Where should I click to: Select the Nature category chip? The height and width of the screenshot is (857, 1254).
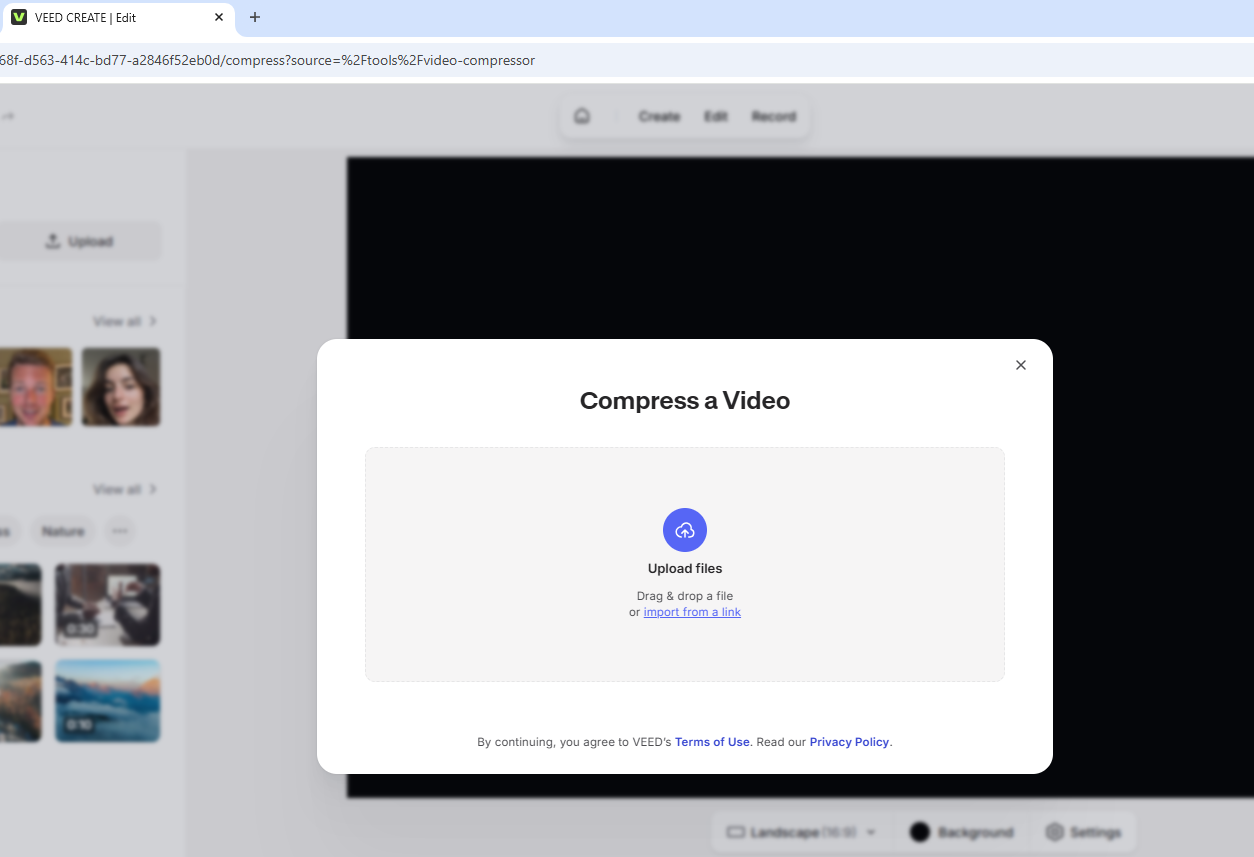[62, 531]
